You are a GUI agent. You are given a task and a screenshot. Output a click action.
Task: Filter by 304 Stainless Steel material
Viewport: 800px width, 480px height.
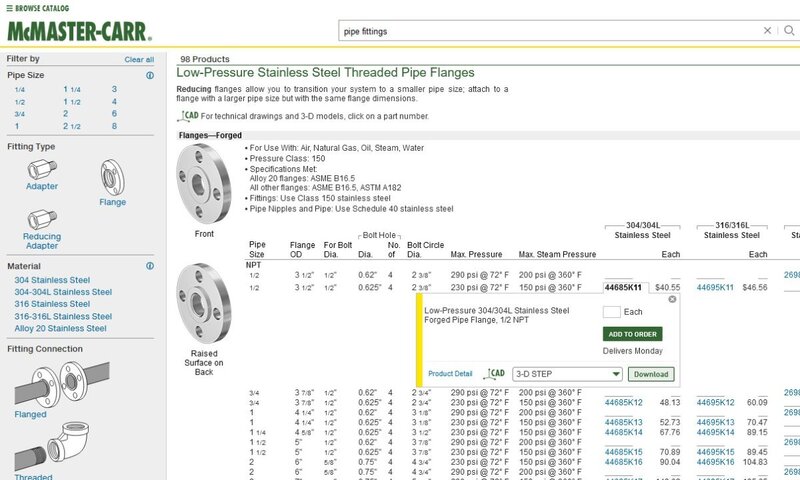(x=52, y=280)
